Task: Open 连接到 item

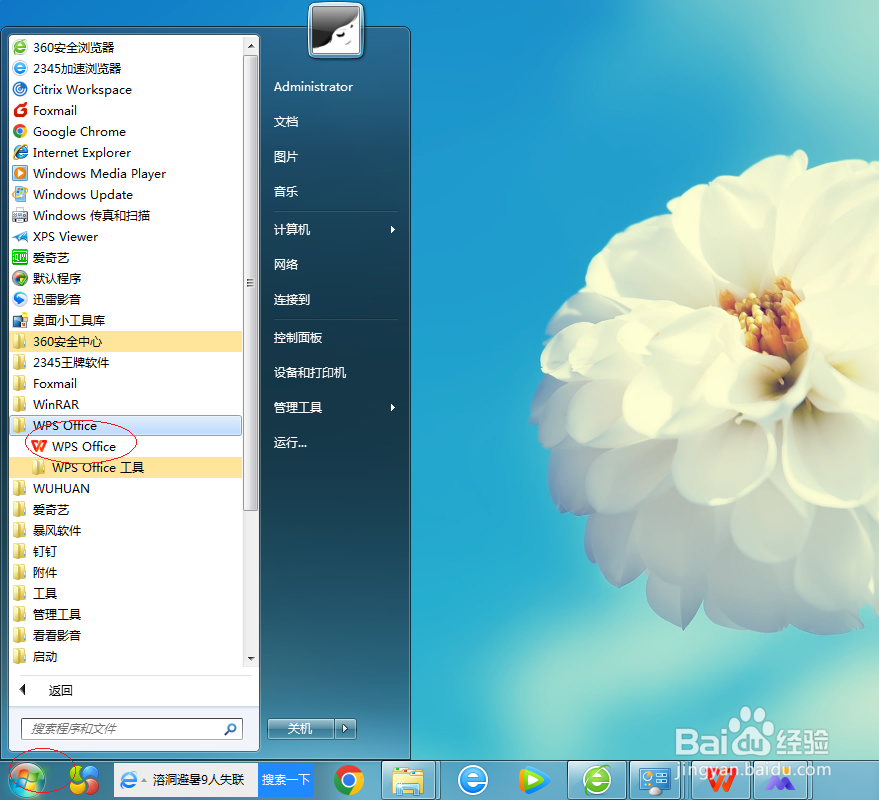Action: pyautogui.click(x=292, y=300)
